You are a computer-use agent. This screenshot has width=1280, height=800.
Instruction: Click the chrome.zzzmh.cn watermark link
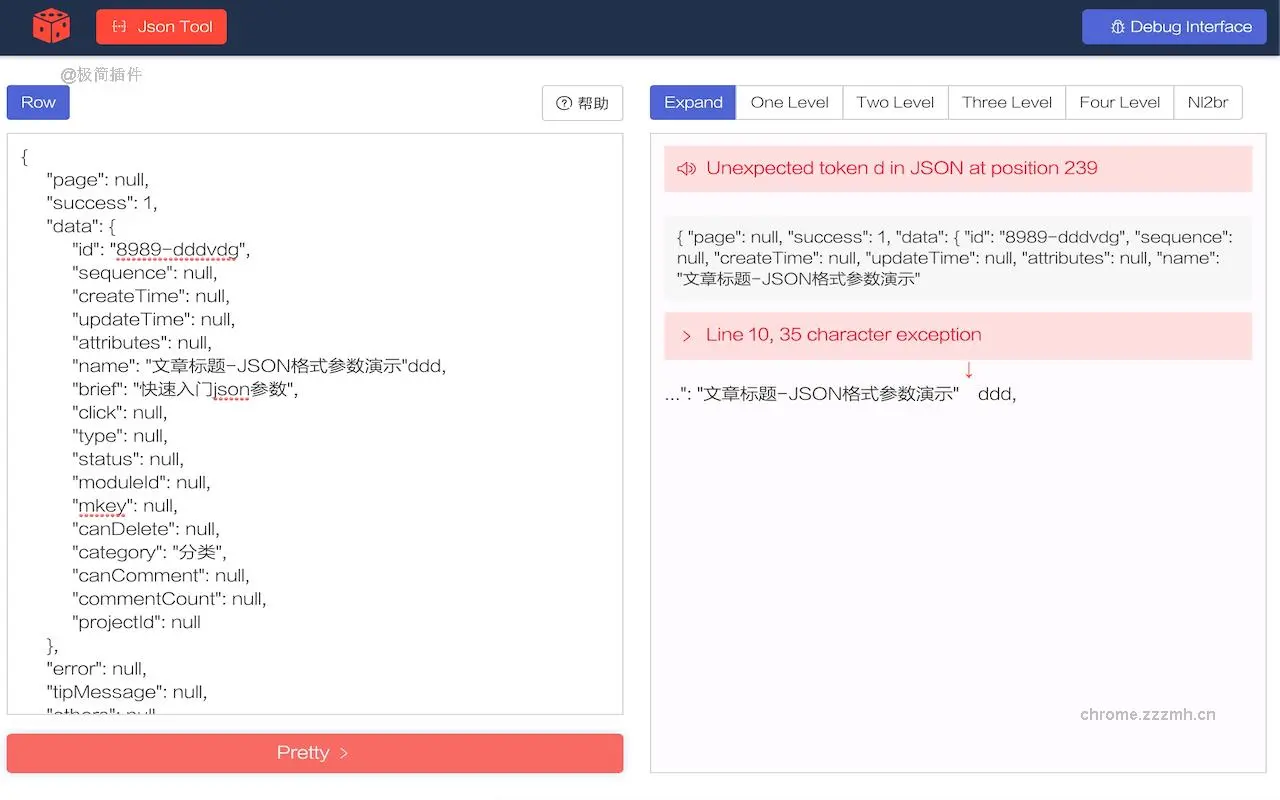[x=1148, y=714]
